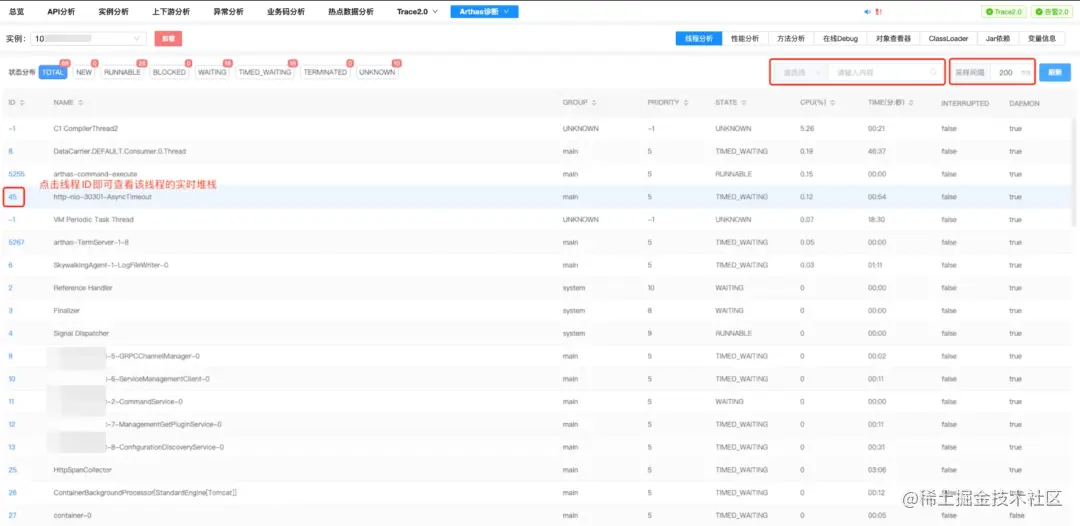Open the 业务码分析 tab
This screenshot has width=1080, height=526.
(286, 12)
